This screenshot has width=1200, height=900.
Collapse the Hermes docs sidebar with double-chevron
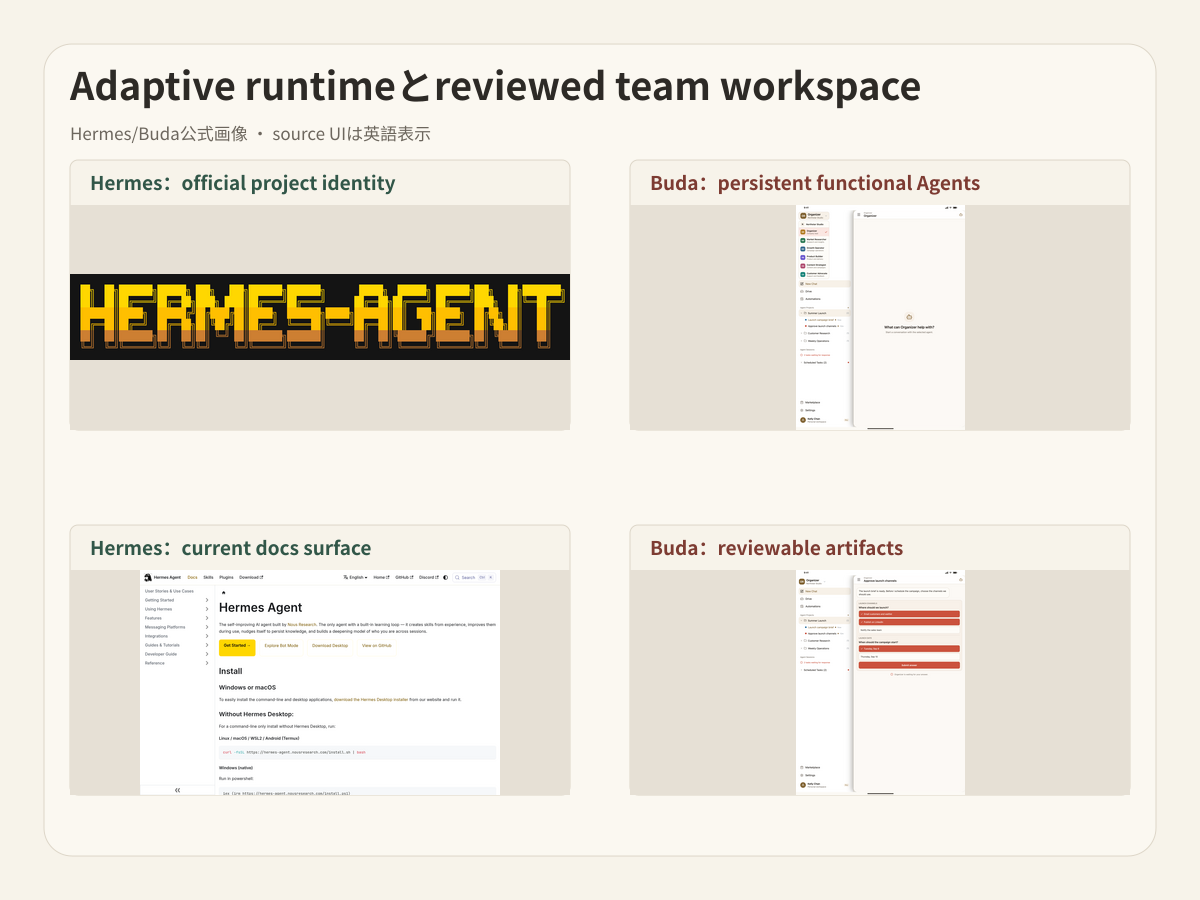(x=178, y=790)
